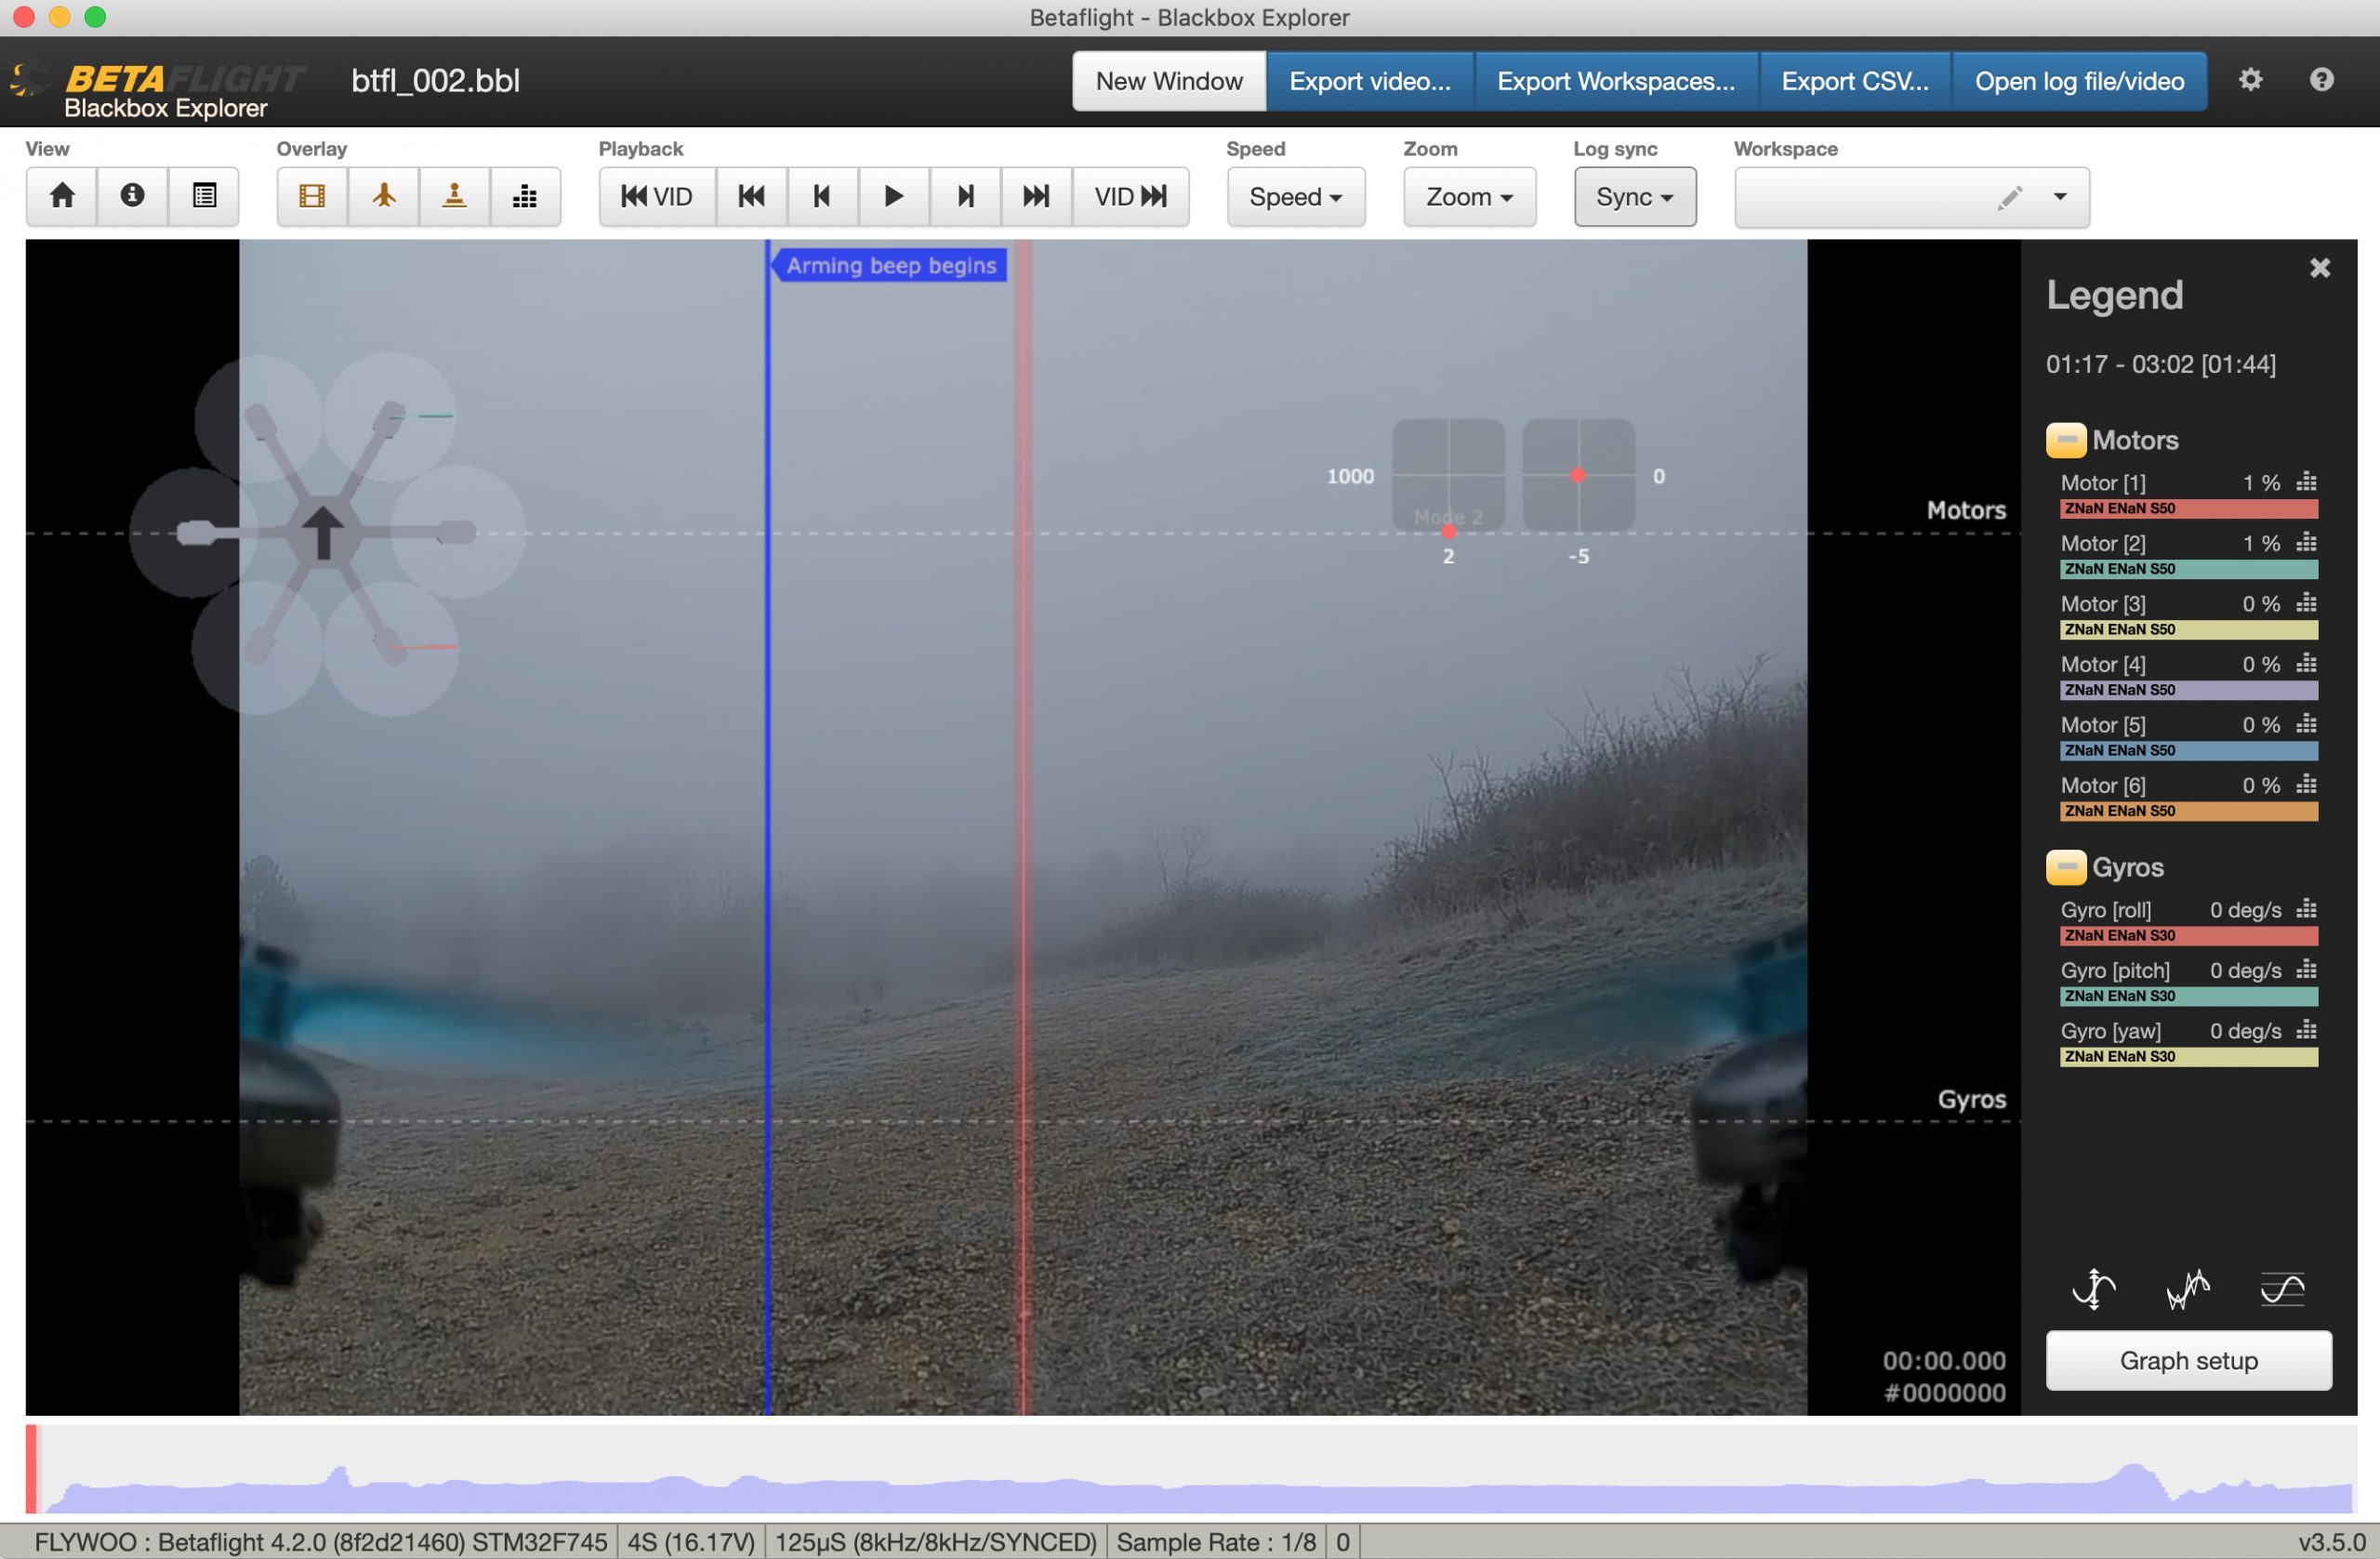Close the Legend panel
The image size is (2380, 1559).
click(x=2320, y=268)
